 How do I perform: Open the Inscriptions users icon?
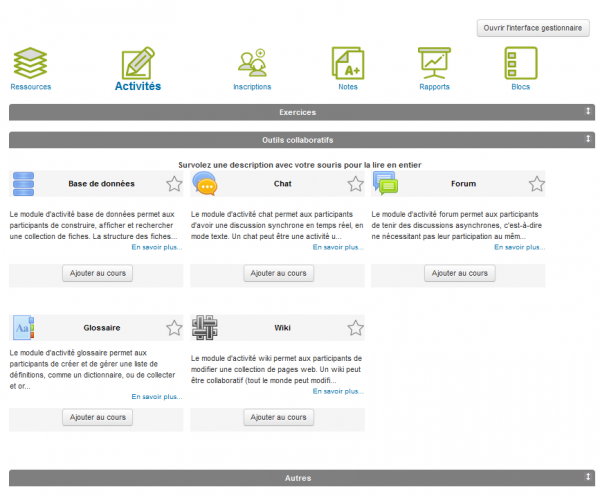[x=252, y=62]
